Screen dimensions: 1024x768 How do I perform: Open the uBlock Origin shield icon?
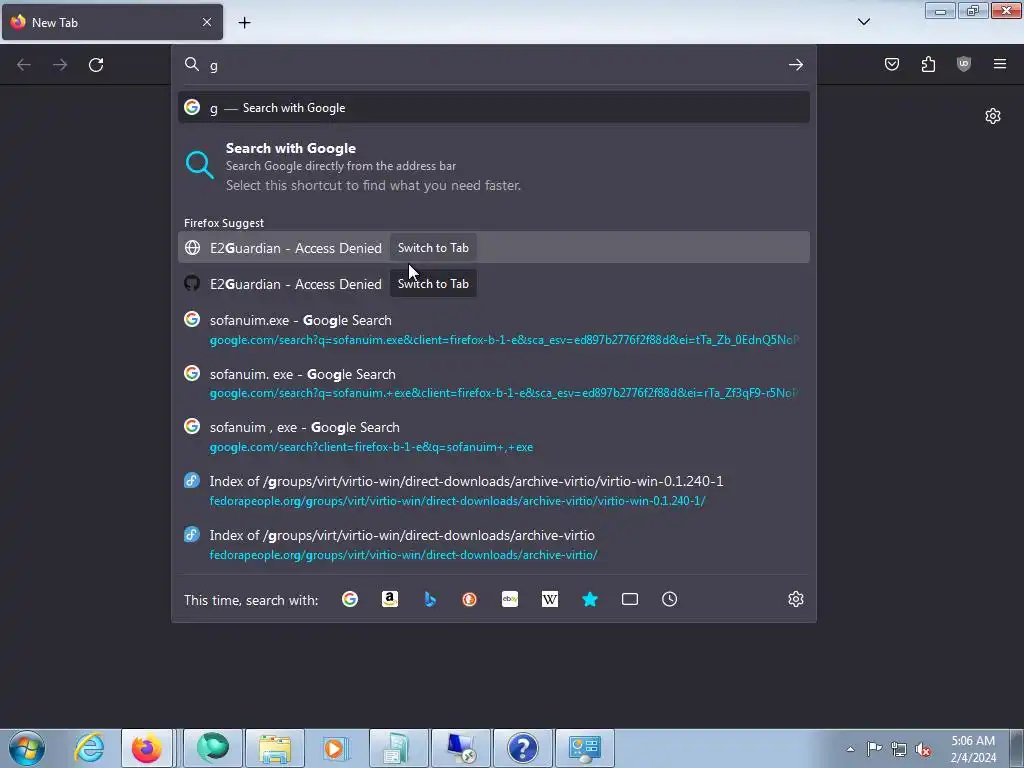click(x=964, y=64)
